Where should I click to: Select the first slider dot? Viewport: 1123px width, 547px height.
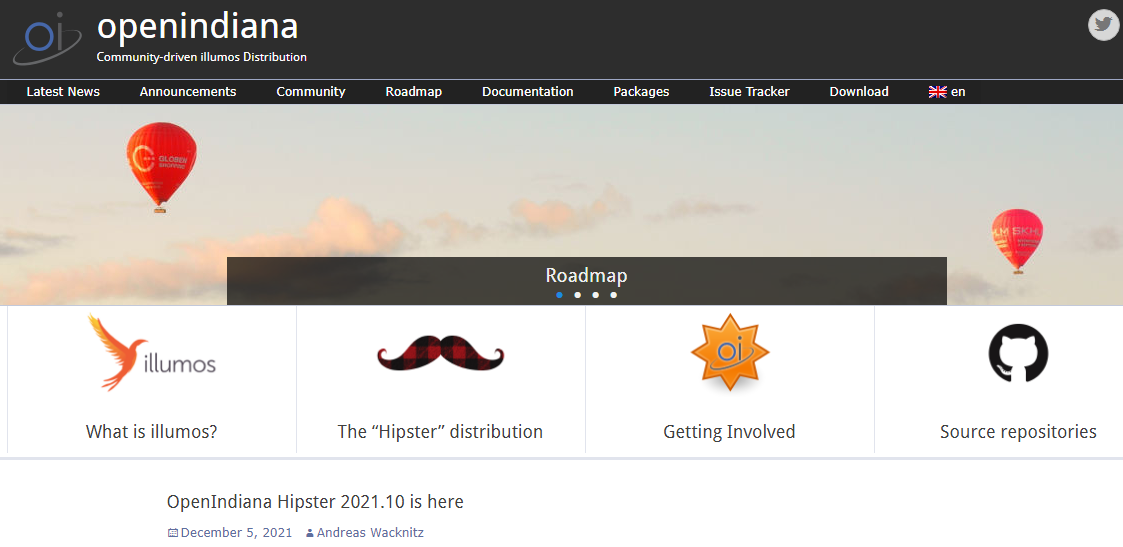tap(559, 295)
